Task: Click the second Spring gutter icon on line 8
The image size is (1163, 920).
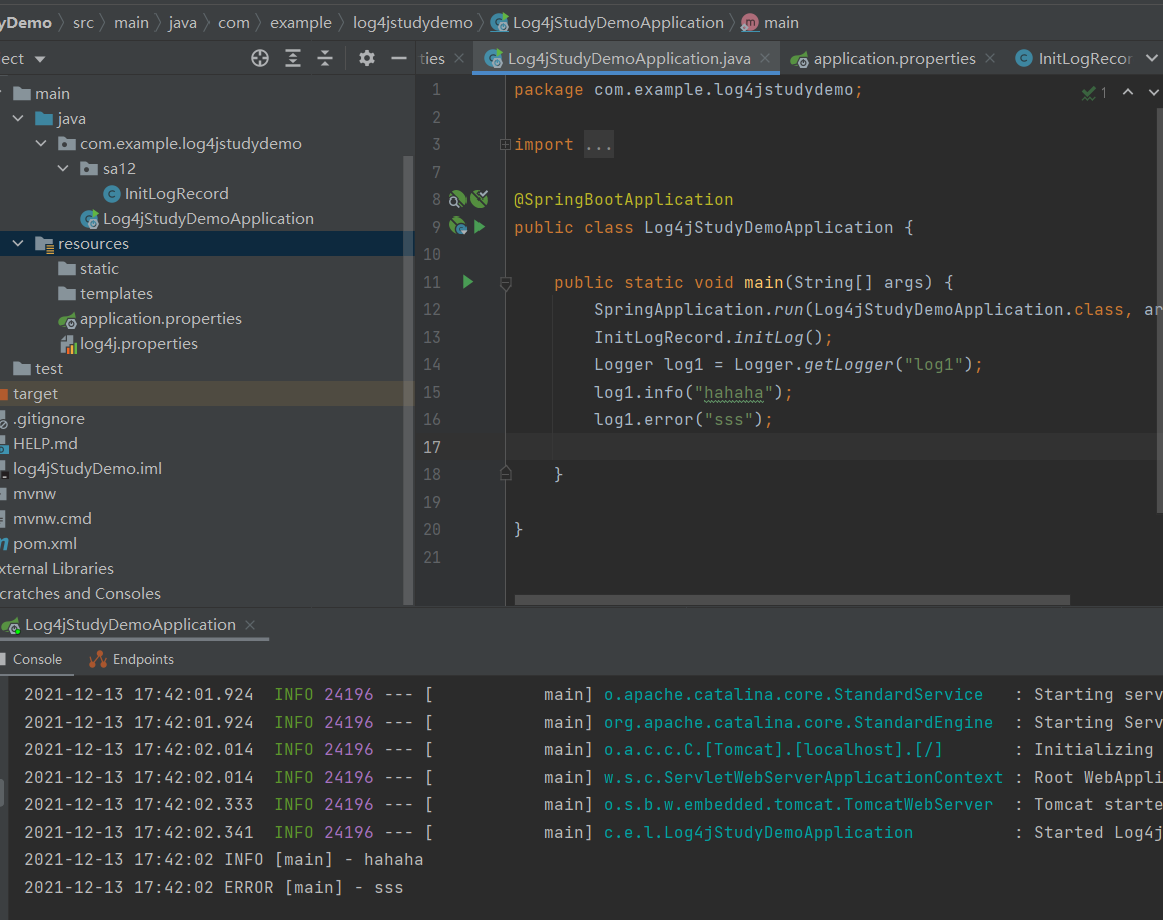Action: point(480,199)
